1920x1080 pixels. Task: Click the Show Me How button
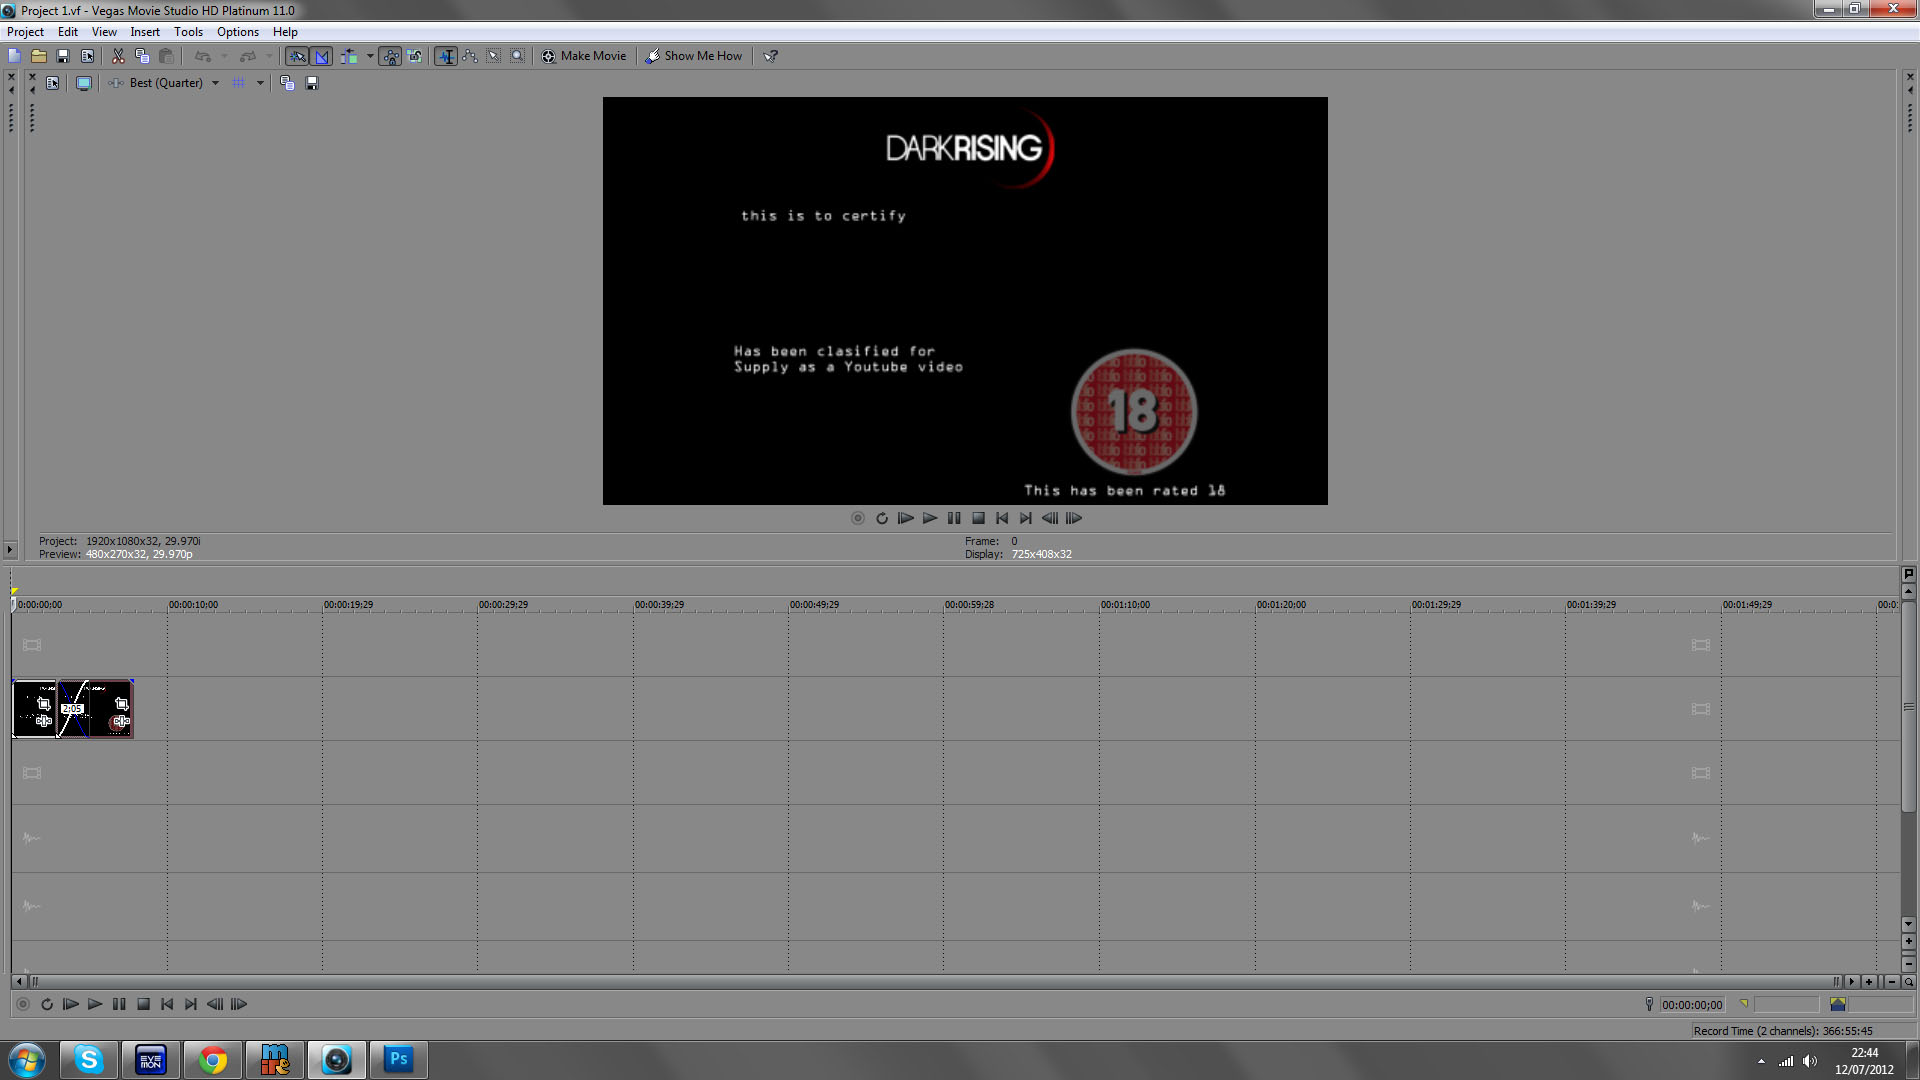(694, 56)
